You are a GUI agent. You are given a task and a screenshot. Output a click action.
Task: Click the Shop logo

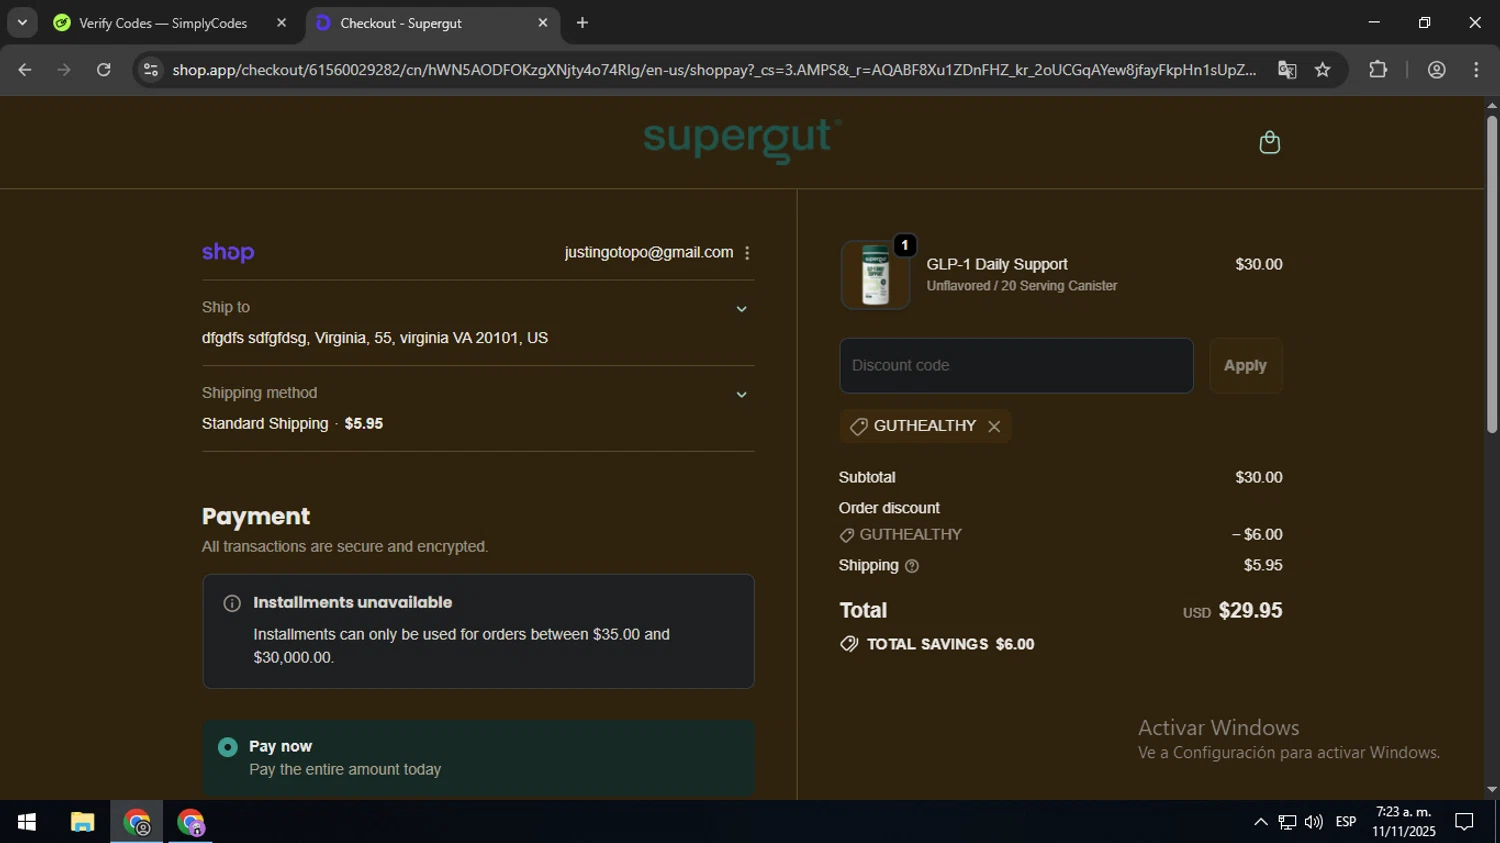(x=228, y=252)
